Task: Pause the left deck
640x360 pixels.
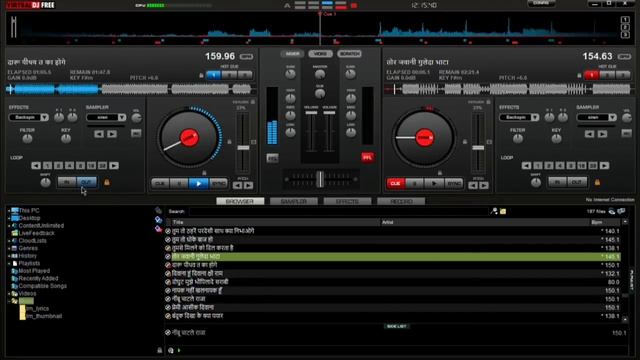Action: pos(179,184)
